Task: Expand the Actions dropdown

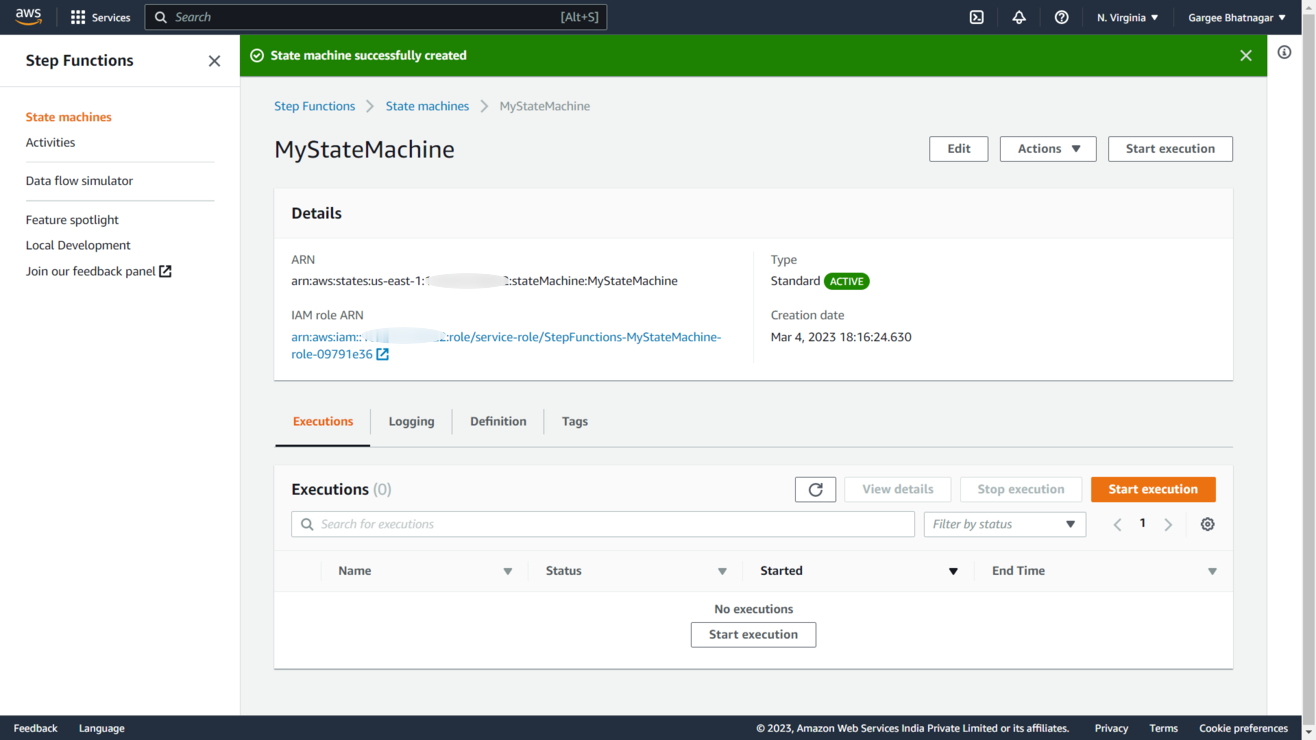Action: coord(1047,149)
